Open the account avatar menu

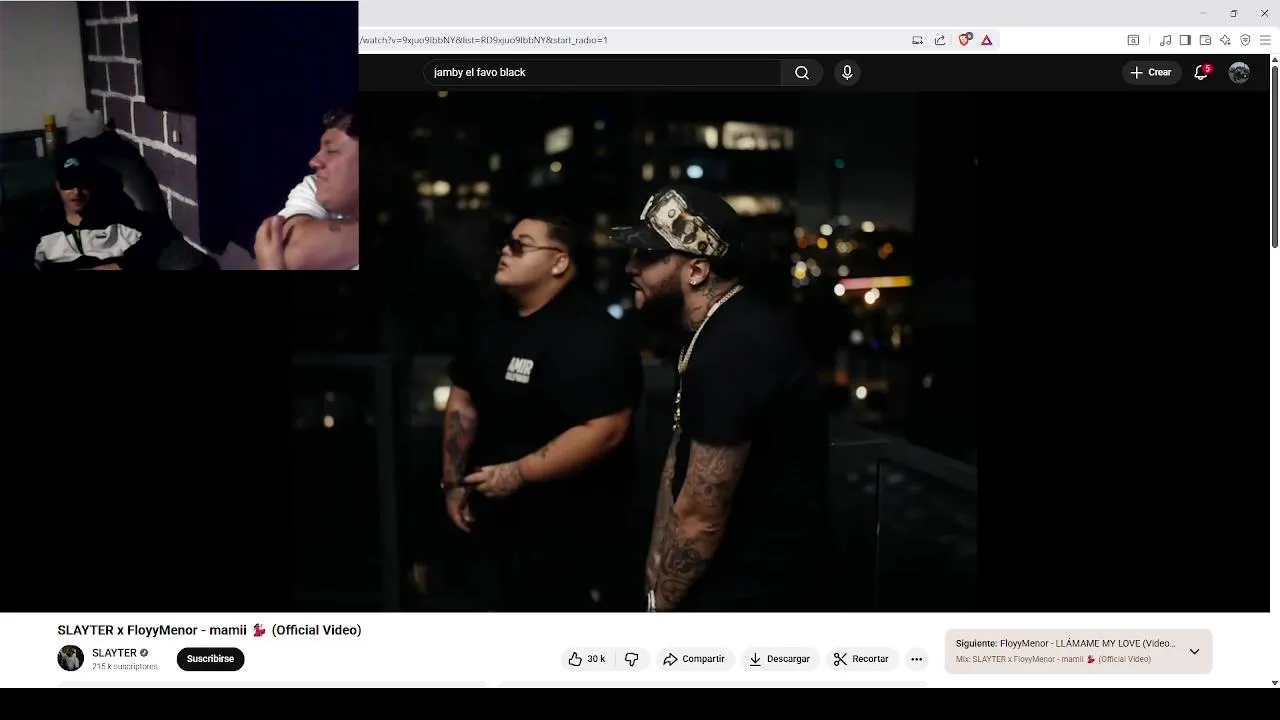click(x=1239, y=72)
